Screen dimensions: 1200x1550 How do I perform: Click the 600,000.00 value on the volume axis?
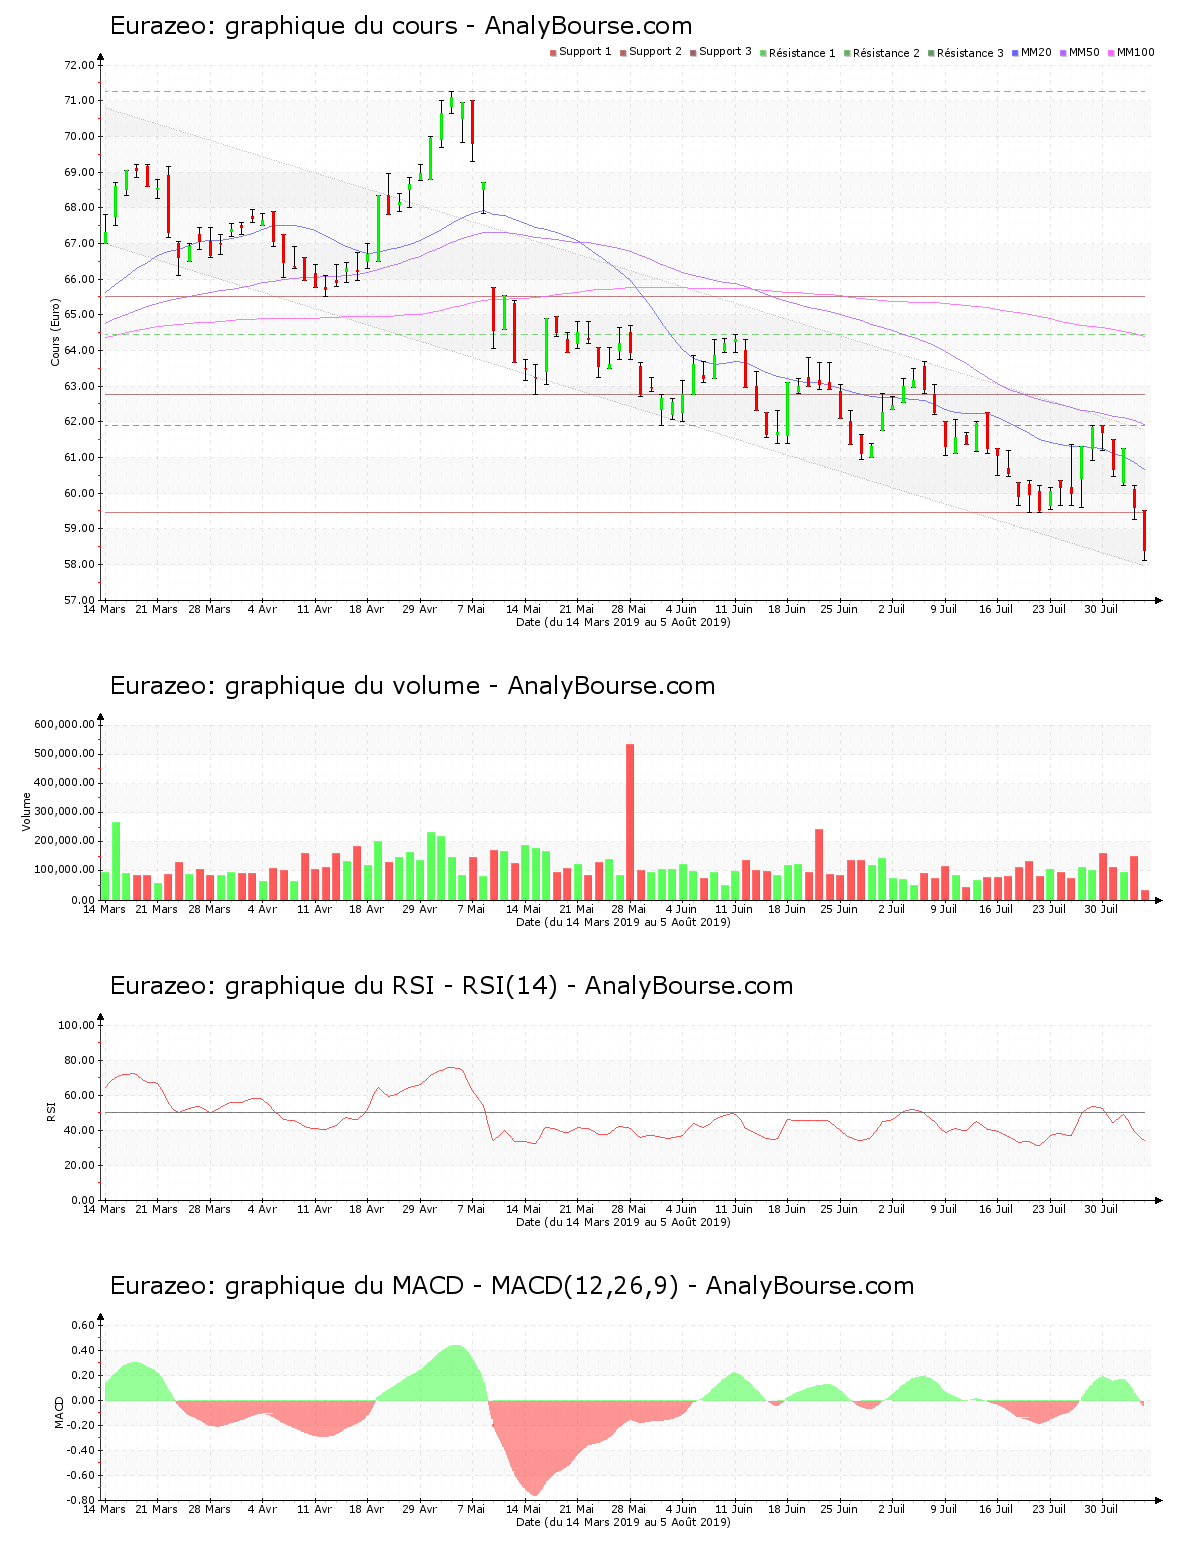pos(65,725)
